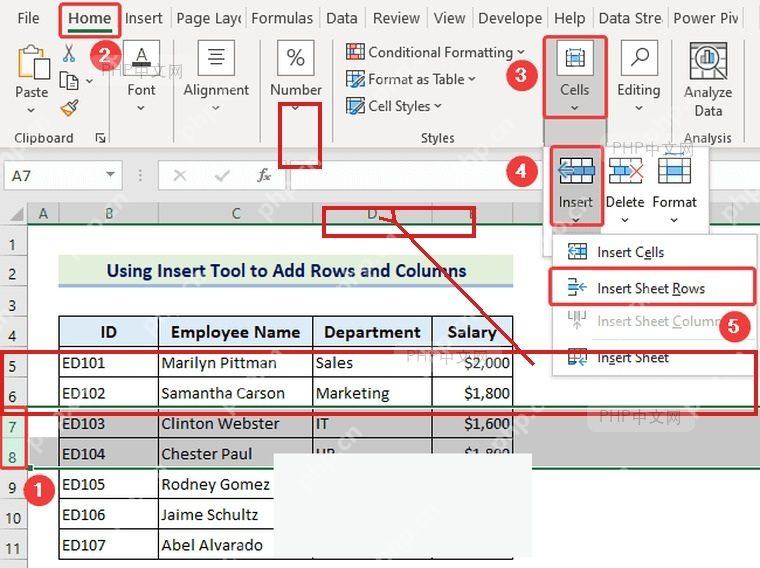760x568 pixels.
Task: Select row 7 header
Action: [13, 427]
